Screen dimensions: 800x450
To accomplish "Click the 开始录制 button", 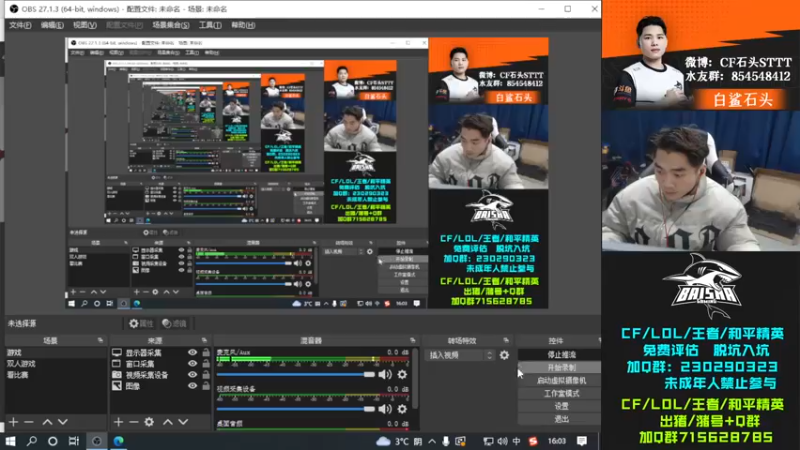I will (561, 367).
